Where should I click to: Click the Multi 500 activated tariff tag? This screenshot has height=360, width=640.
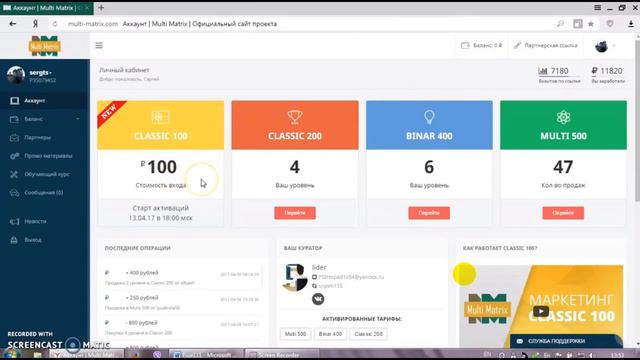(295, 334)
